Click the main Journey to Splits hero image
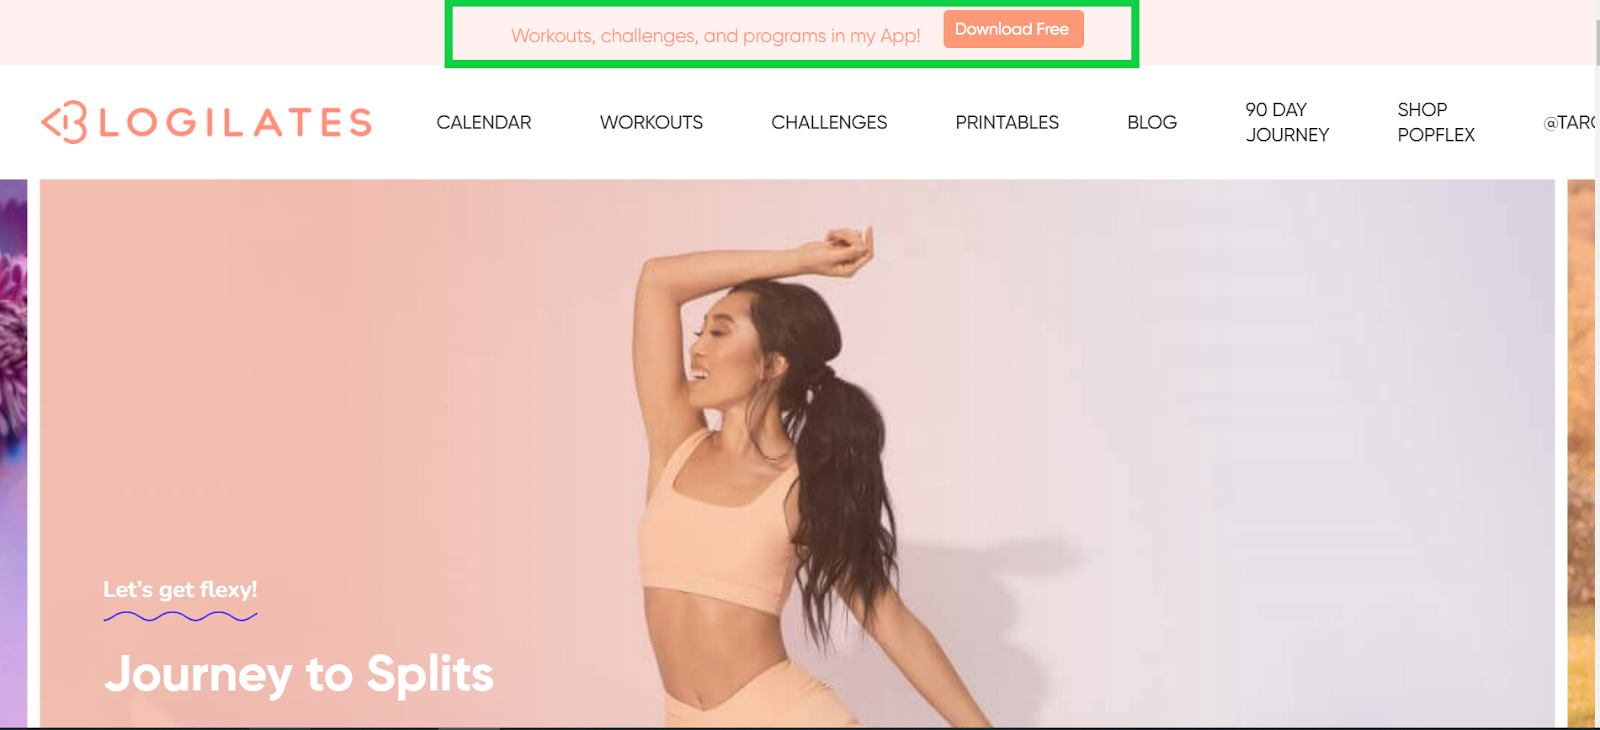The width and height of the screenshot is (1600, 730). coord(797,453)
